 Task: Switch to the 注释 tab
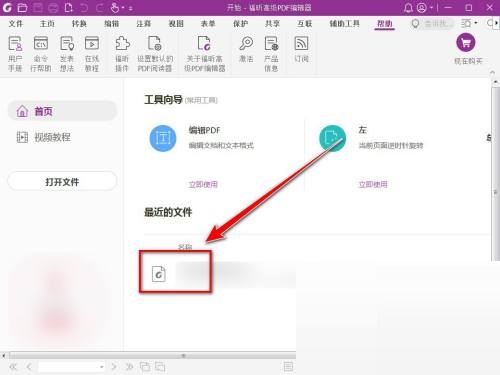coord(144,24)
